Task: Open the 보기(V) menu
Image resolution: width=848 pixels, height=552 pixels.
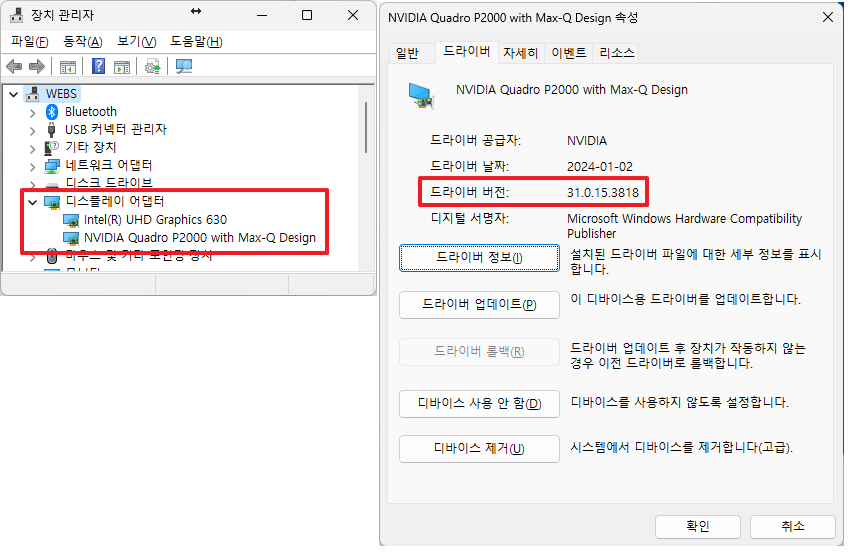Action: coord(136,42)
